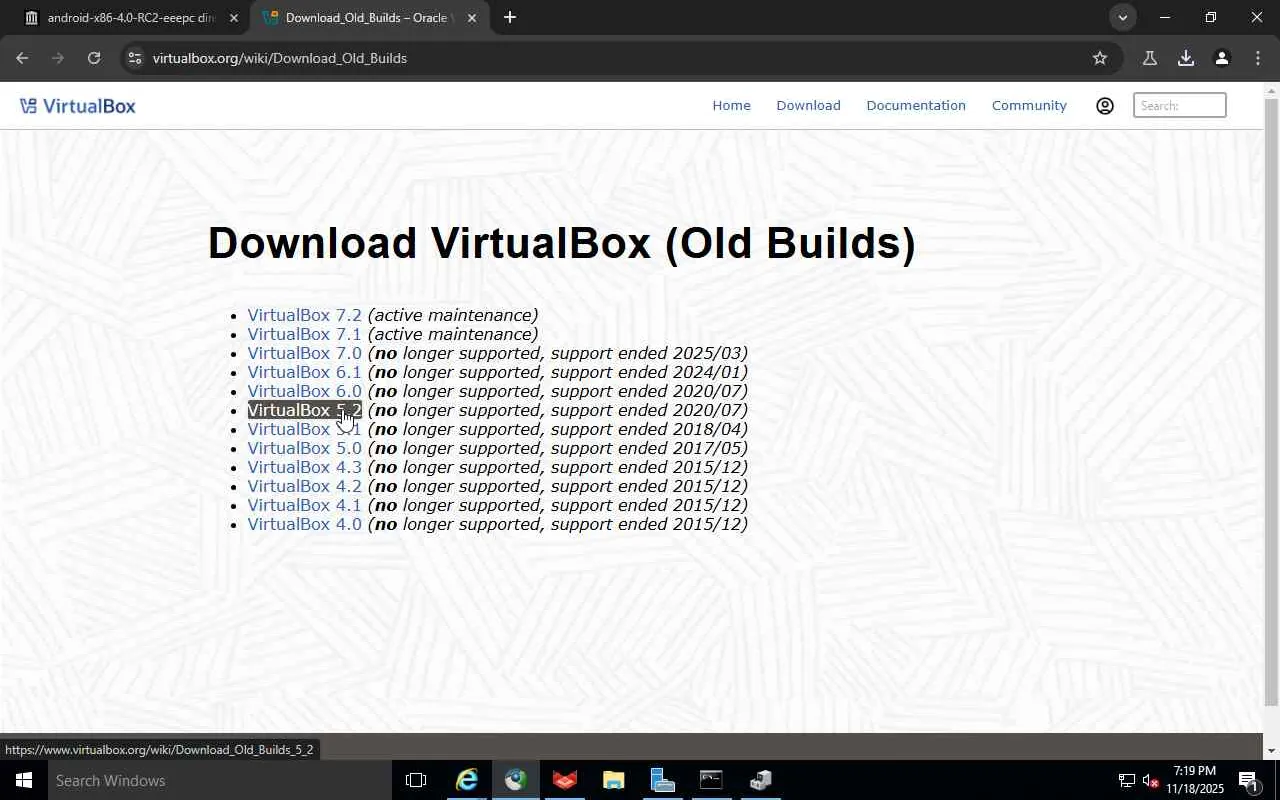Image resolution: width=1280 pixels, height=800 pixels.
Task: Open the browser profile icon
Action: pos(1222,58)
